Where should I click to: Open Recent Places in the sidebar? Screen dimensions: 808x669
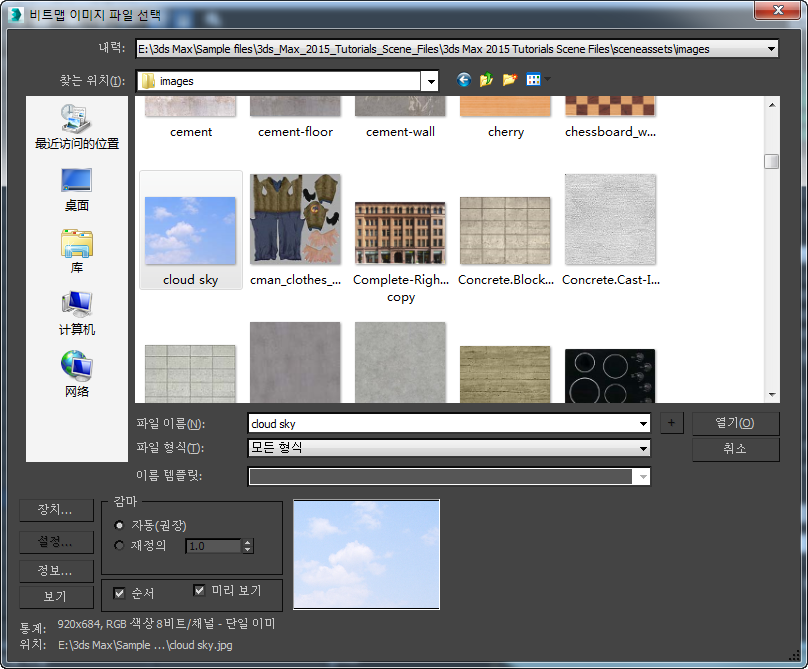click(x=77, y=127)
